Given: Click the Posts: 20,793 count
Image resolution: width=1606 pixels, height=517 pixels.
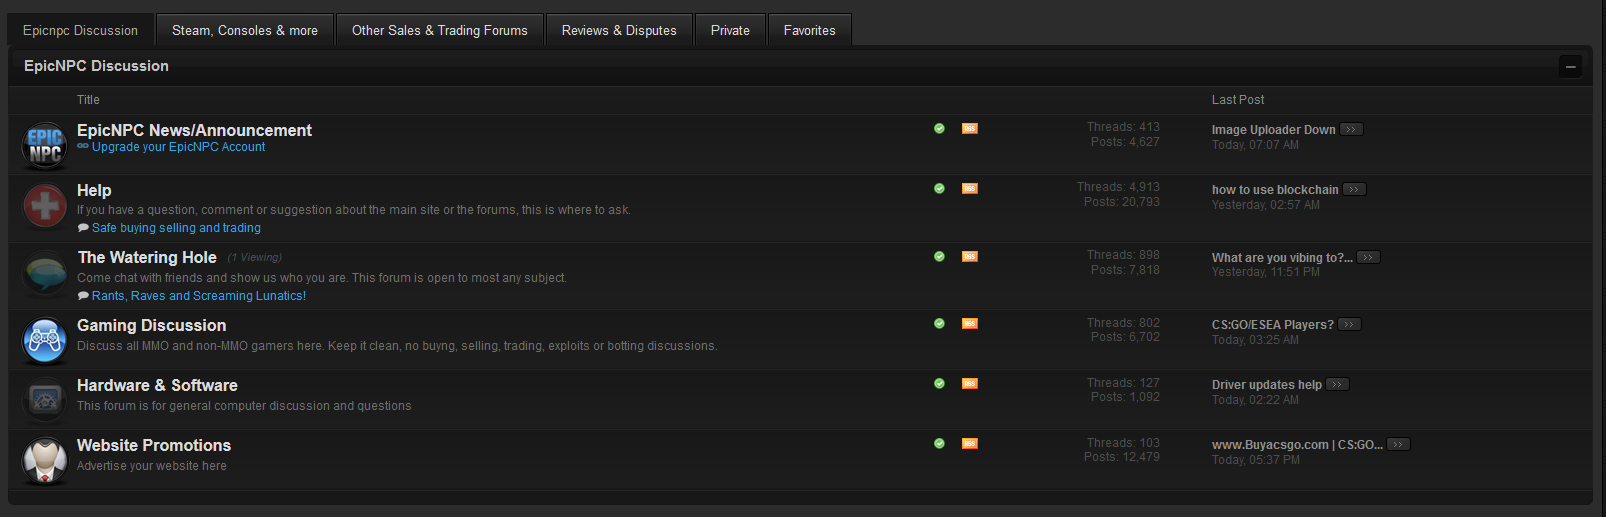Looking at the screenshot, I should [x=1122, y=202].
